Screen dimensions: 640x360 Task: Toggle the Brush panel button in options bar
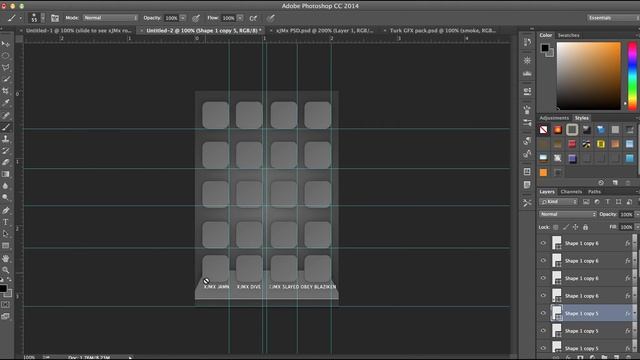[55, 18]
